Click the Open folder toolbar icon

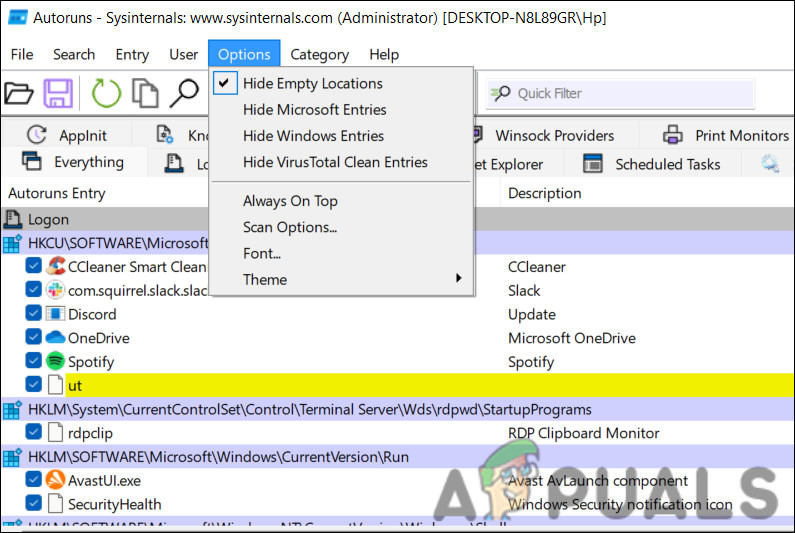[x=19, y=93]
